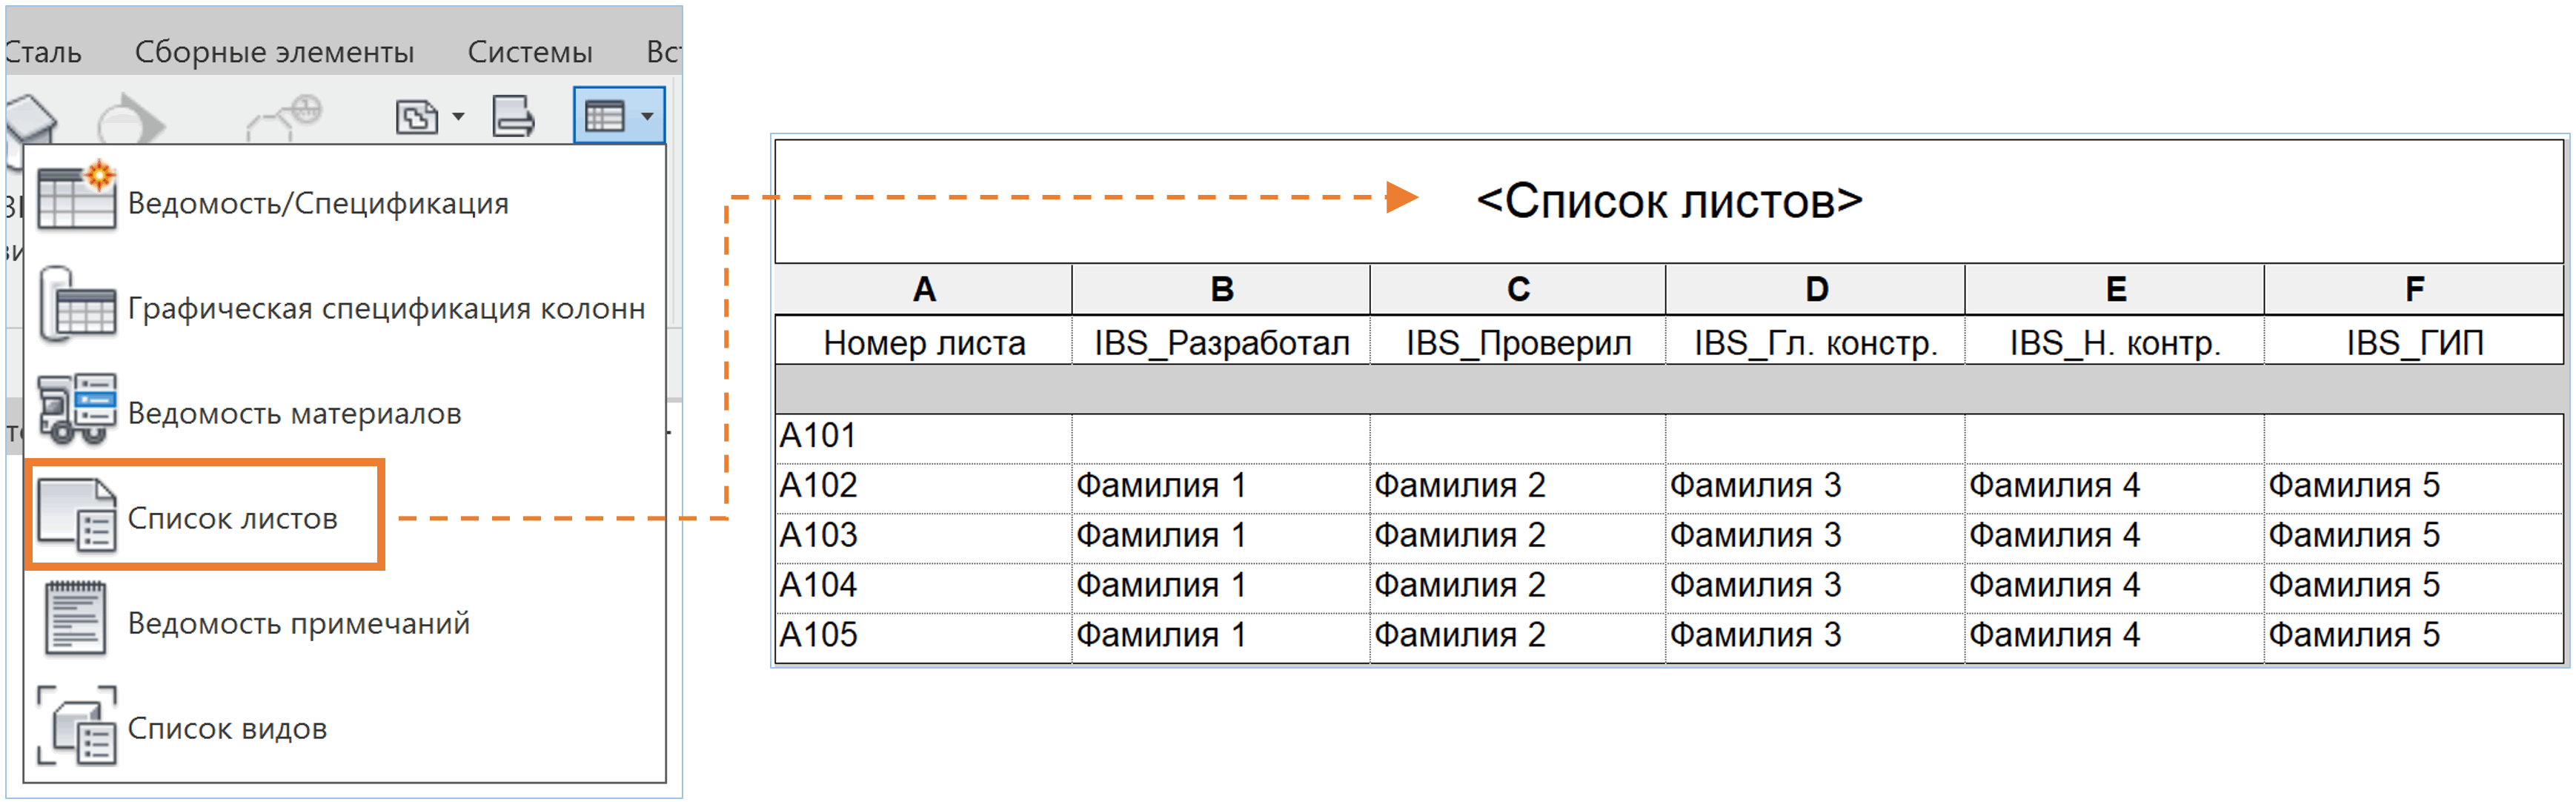Select the Список видов icon
This screenshot has width=2576, height=802.
[76, 726]
